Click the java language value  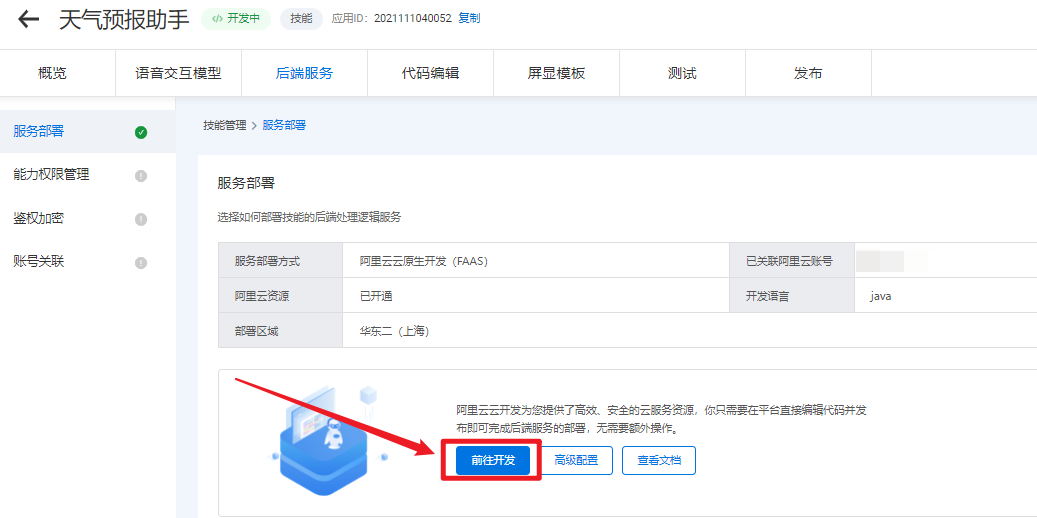881,296
